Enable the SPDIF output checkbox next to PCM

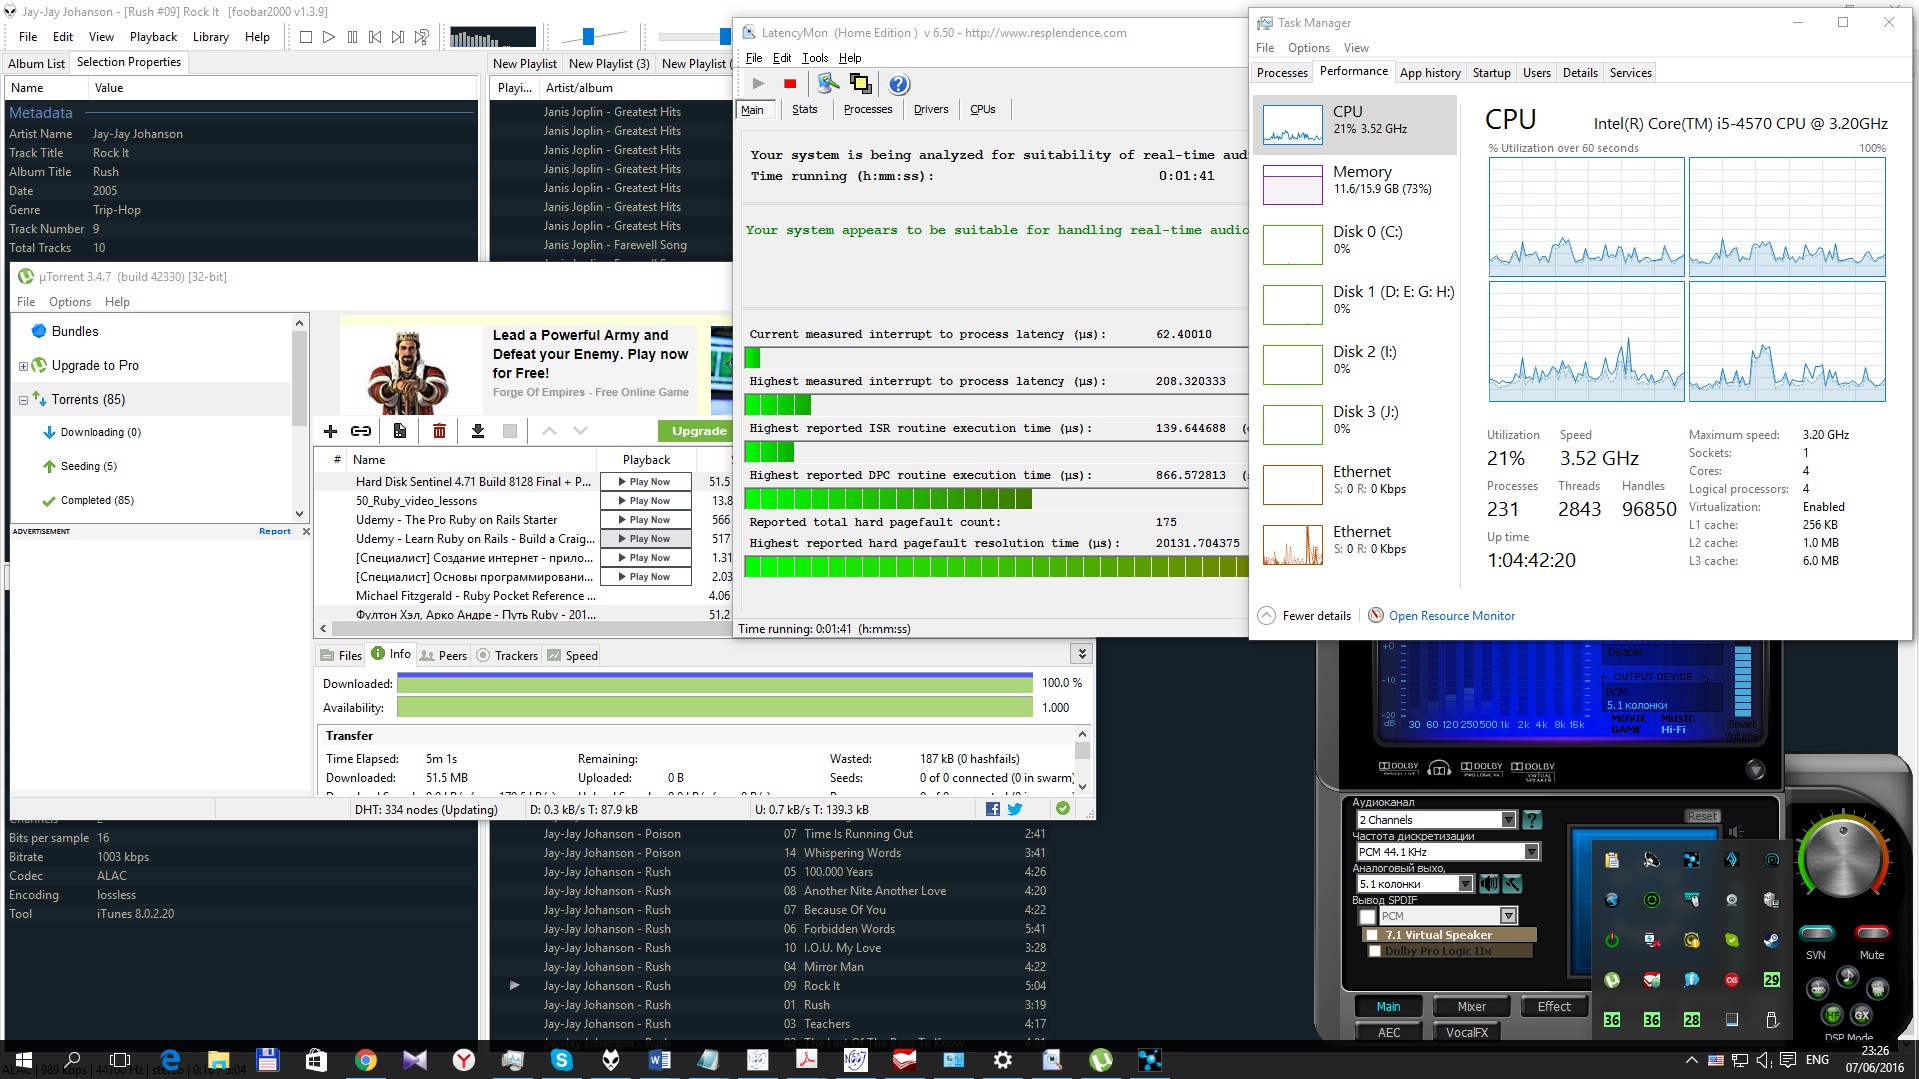point(1368,917)
